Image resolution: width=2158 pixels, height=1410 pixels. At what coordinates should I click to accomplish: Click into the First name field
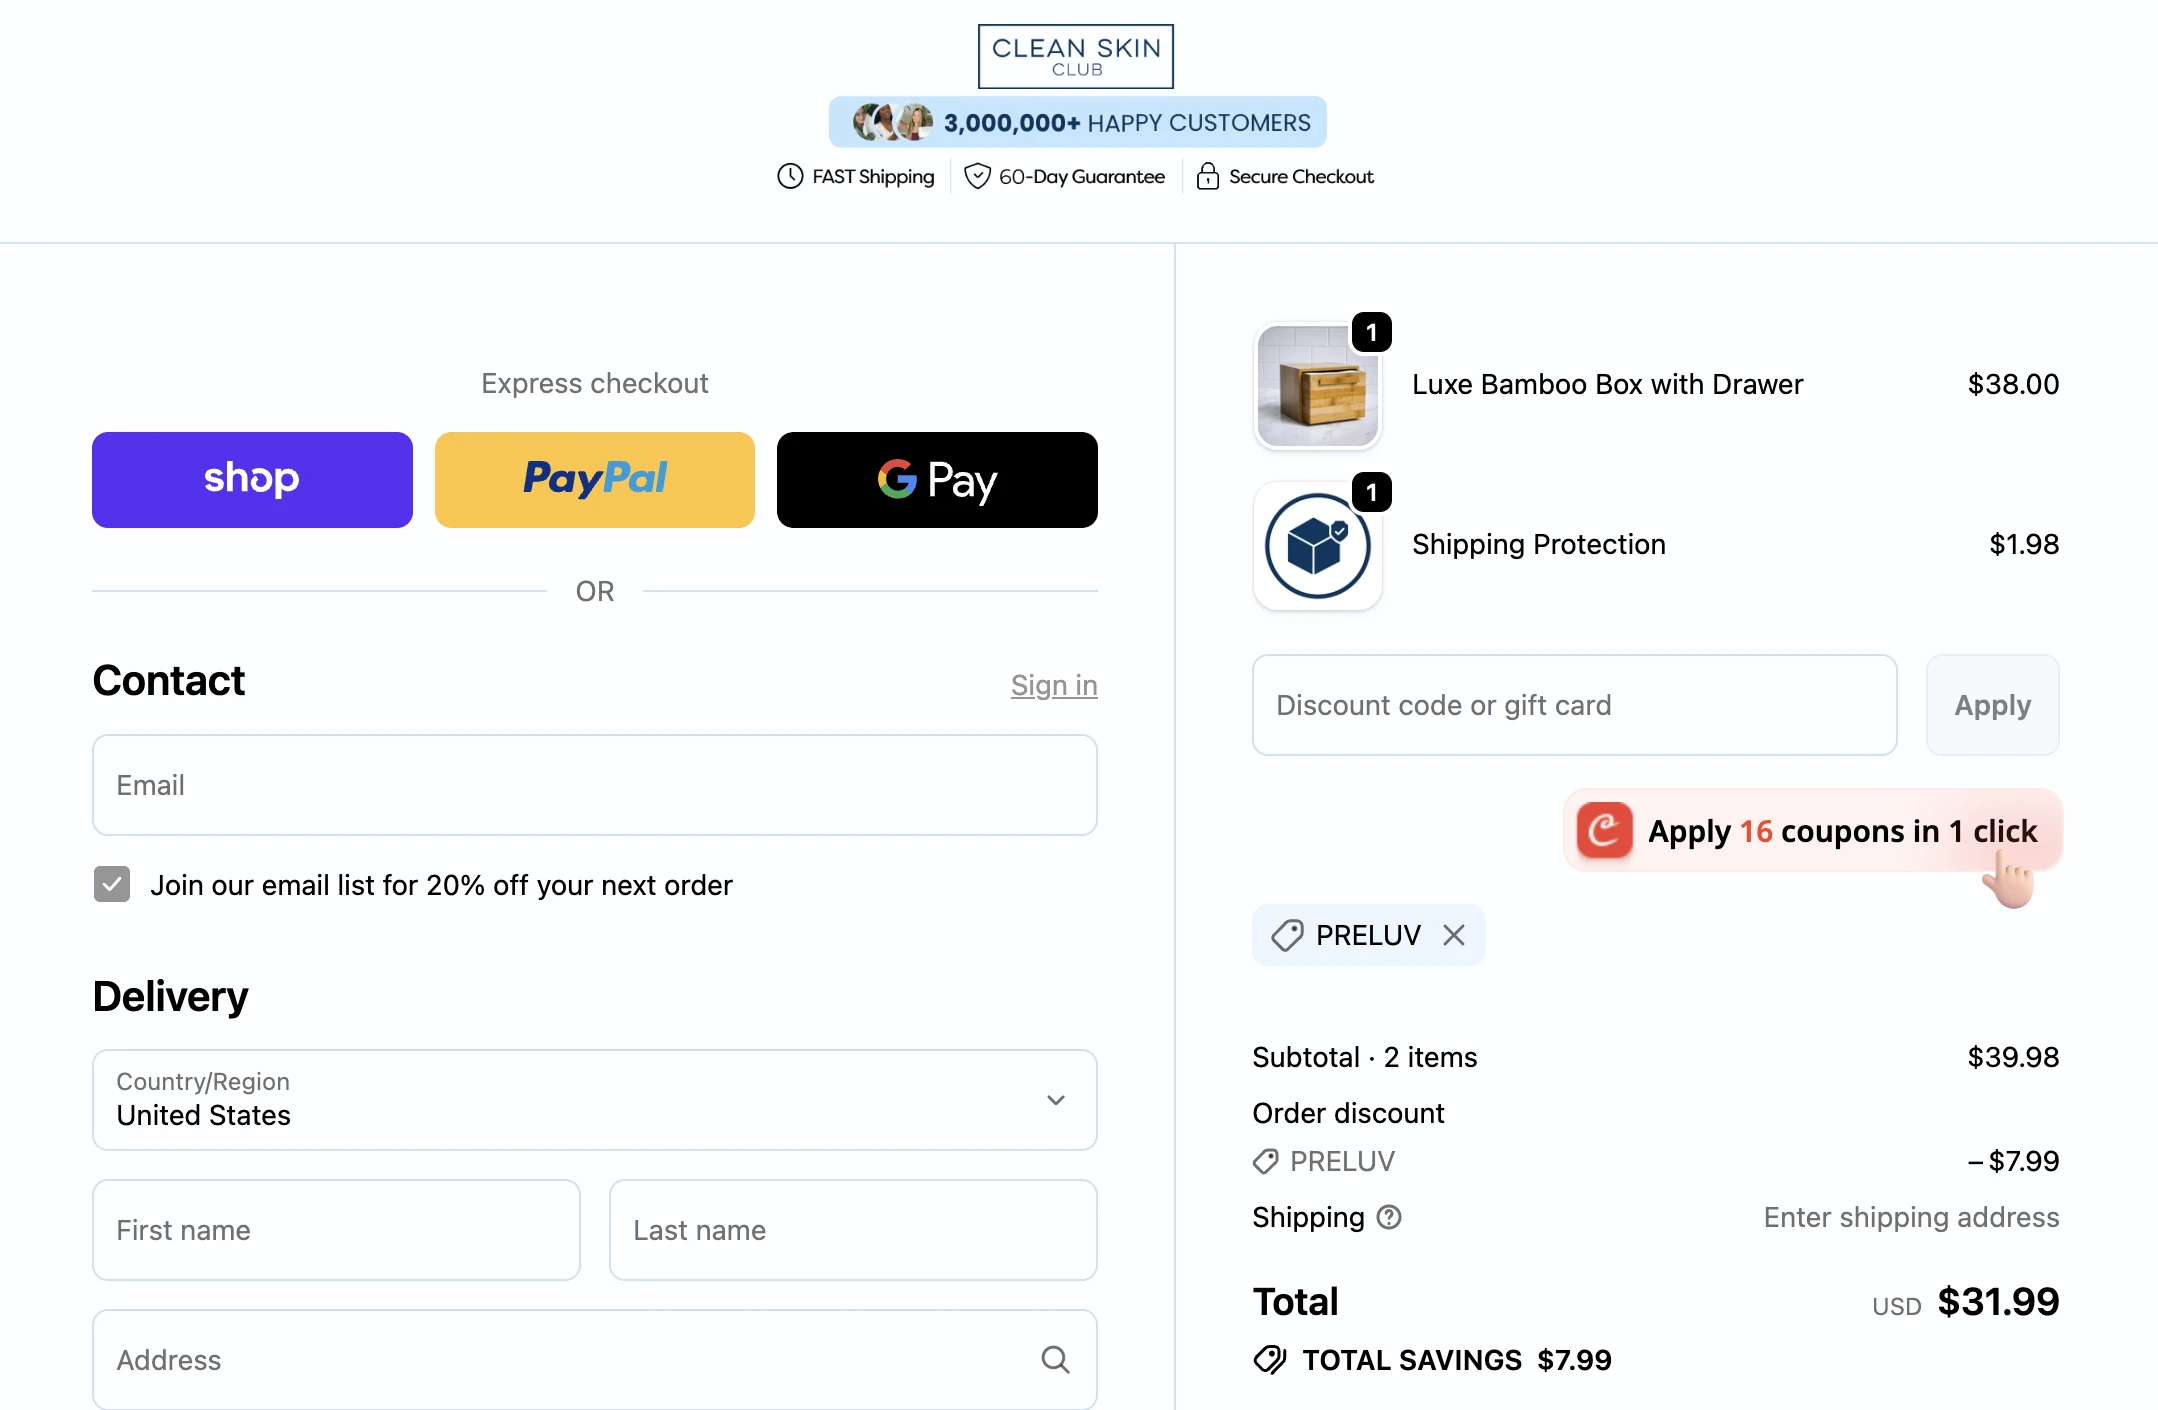tap(336, 1230)
